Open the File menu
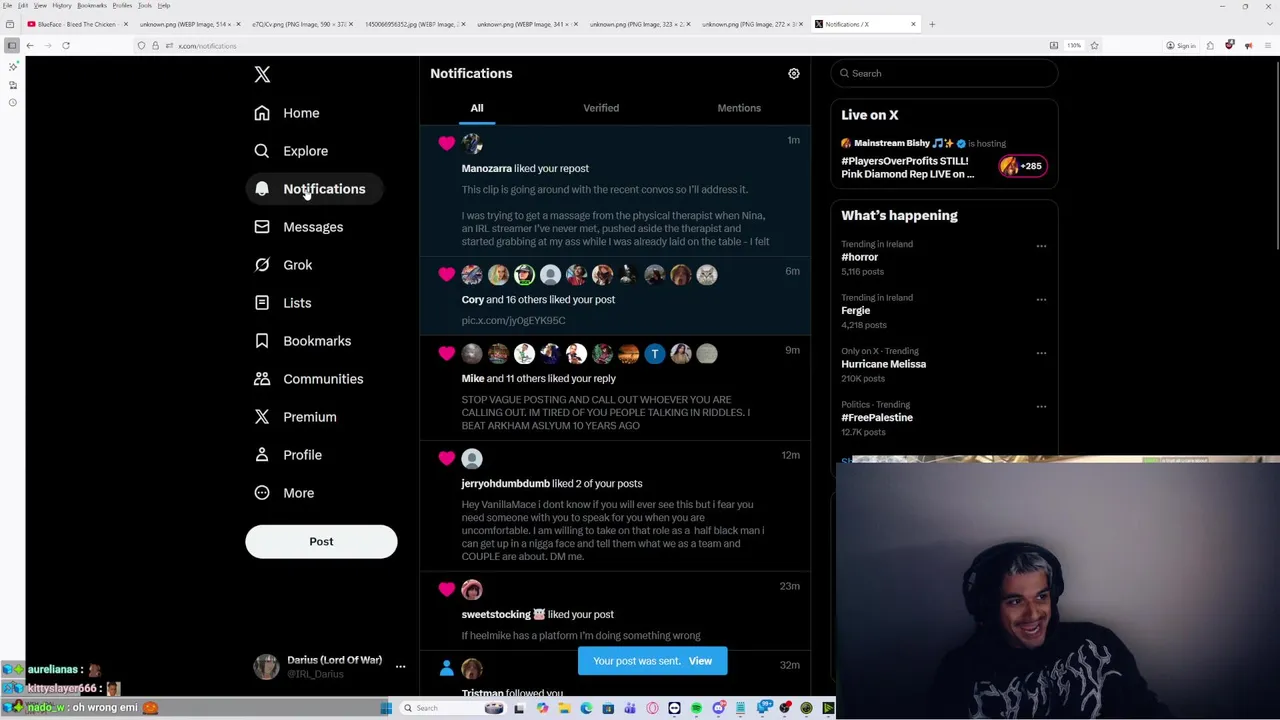The width and height of the screenshot is (1280, 720). click(8, 6)
